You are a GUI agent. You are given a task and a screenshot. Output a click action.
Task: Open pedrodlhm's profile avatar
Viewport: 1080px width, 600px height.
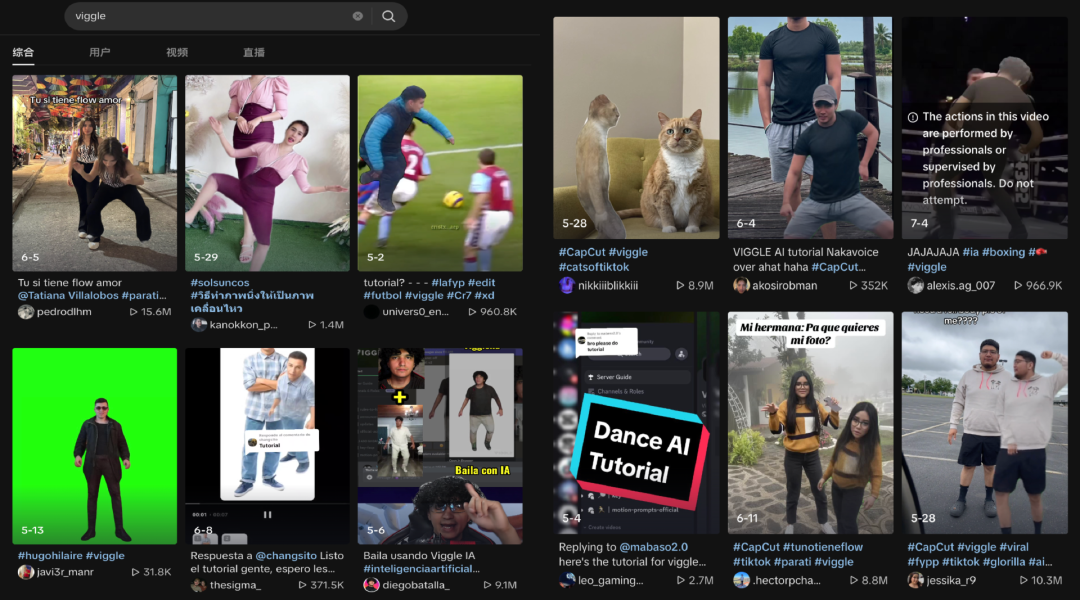[x=25, y=312]
